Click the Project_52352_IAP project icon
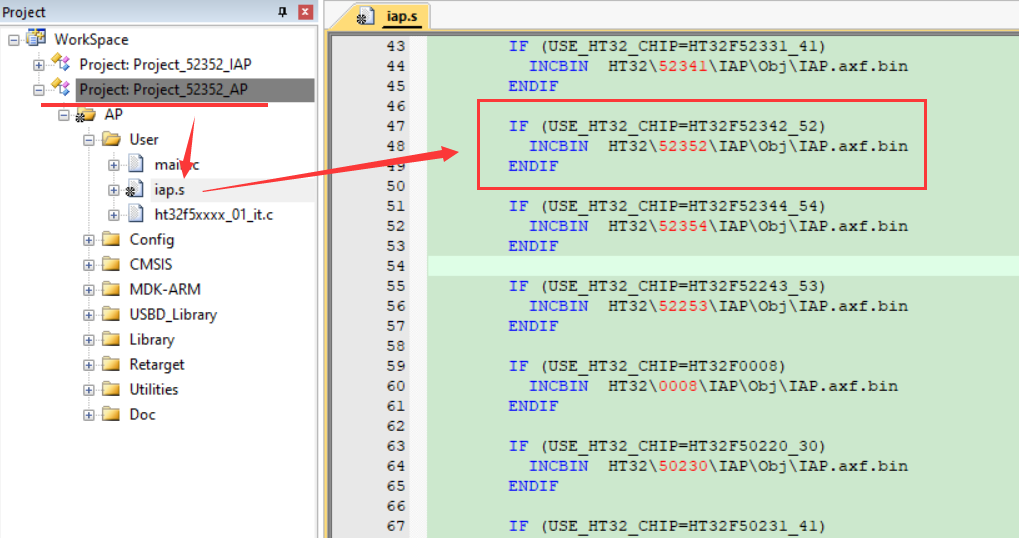This screenshot has width=1019, height=538. (62, 64)
